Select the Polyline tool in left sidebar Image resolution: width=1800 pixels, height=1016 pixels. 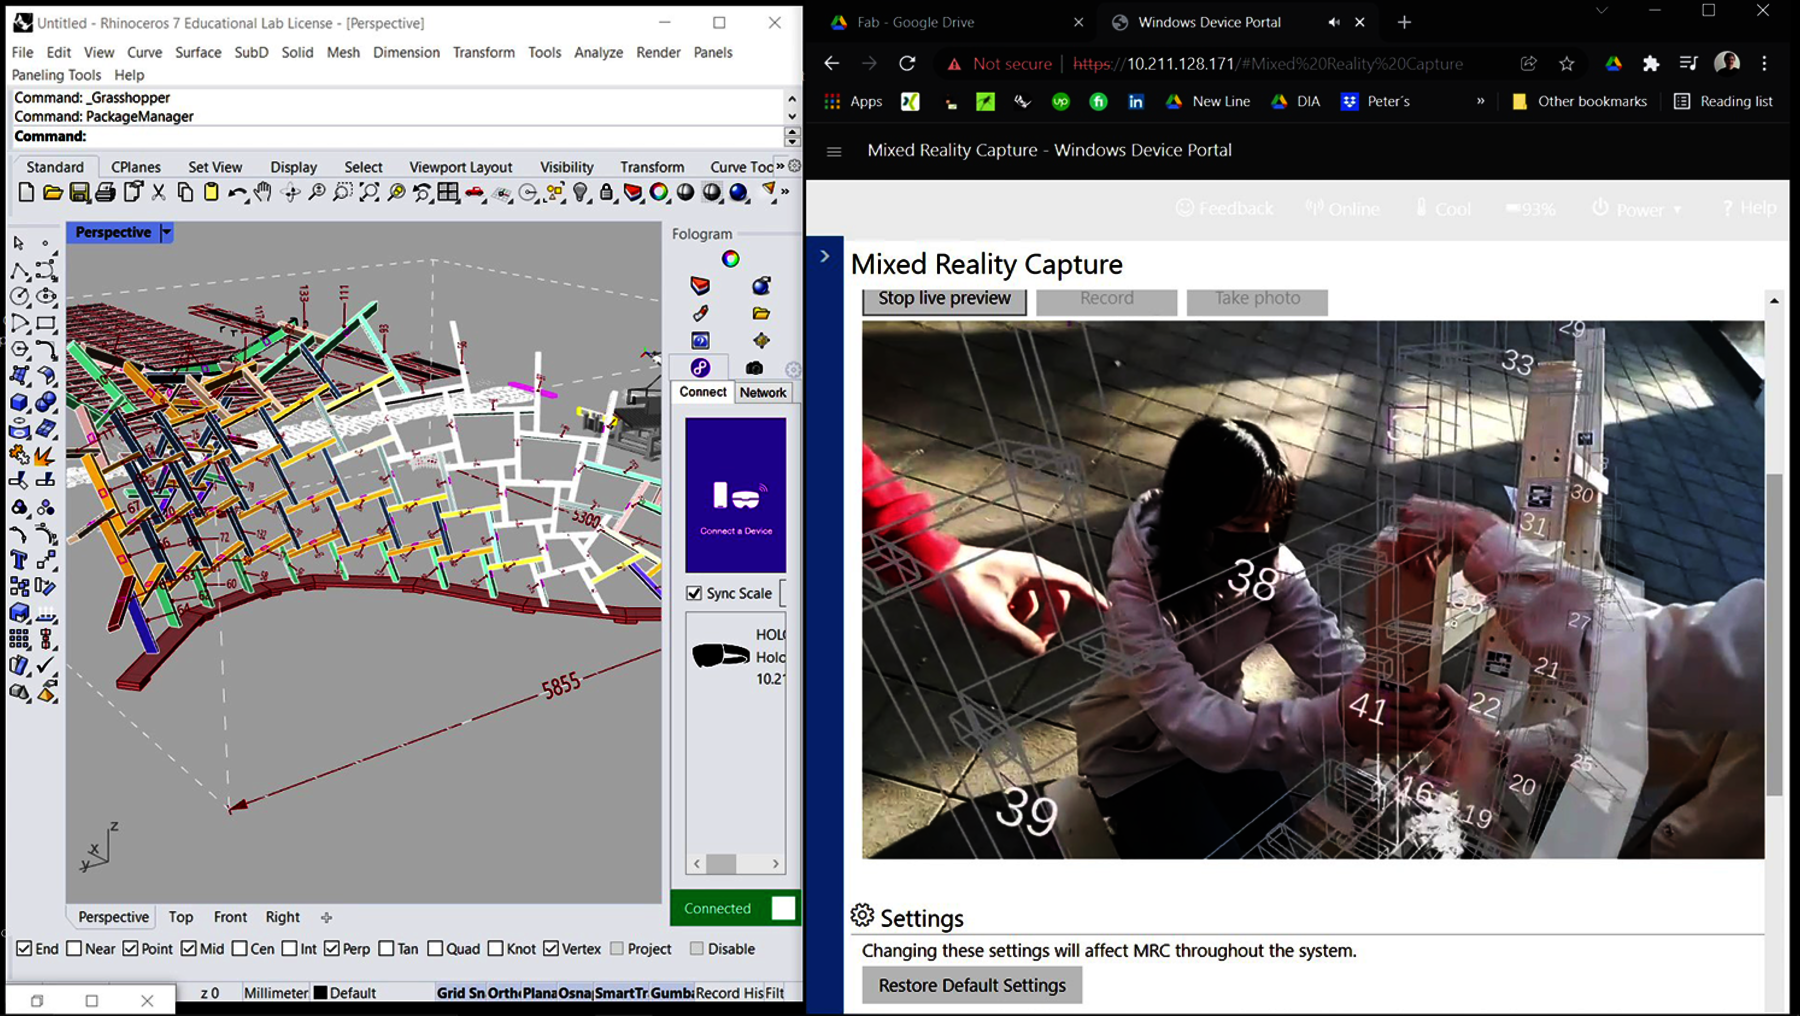(19, 270)
